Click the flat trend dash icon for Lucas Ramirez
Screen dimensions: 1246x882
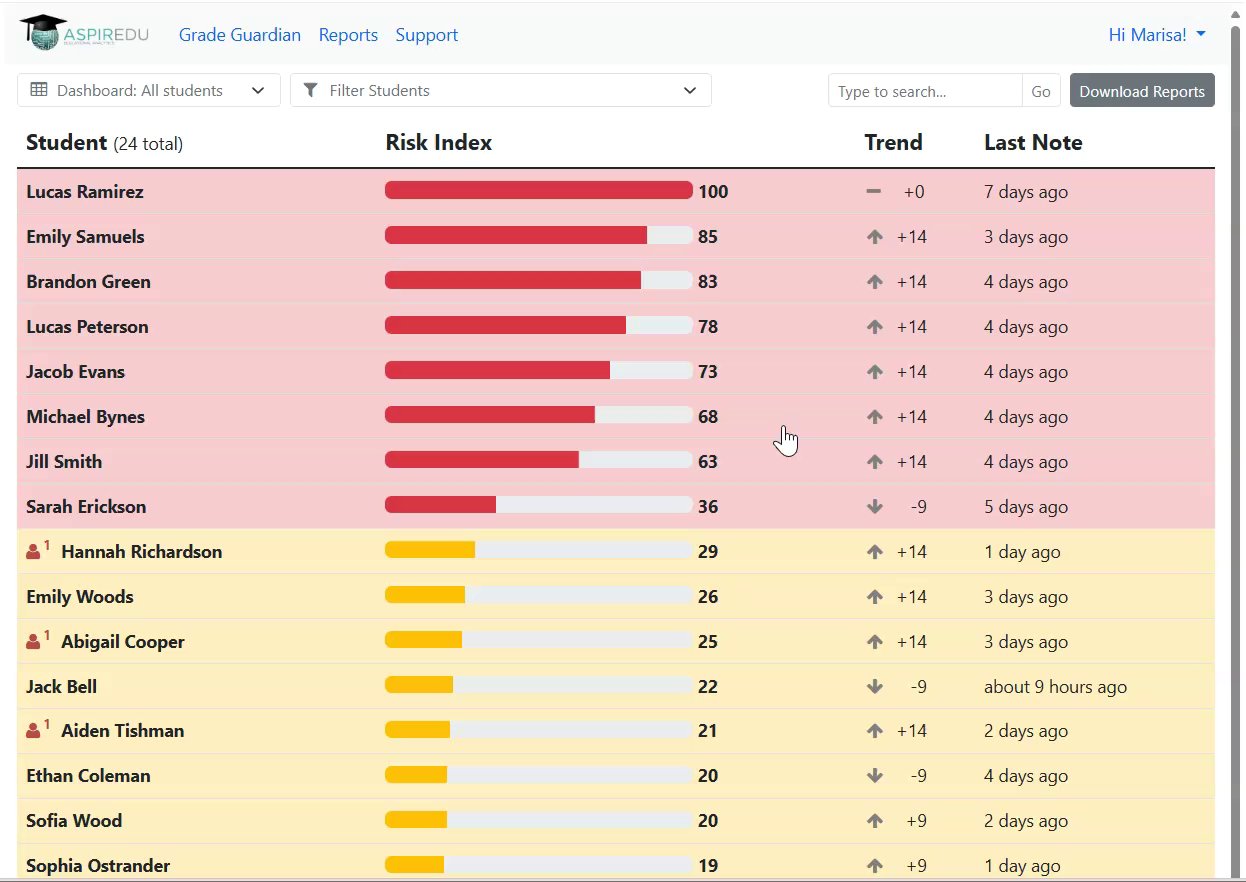coord(874,191)
